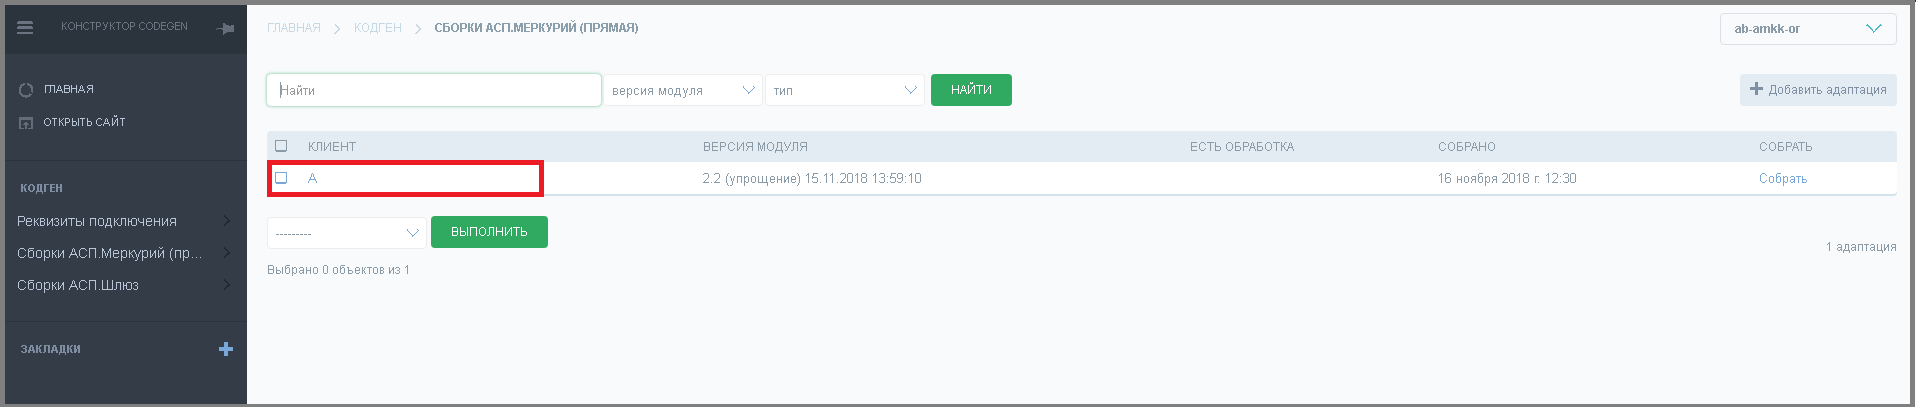The width and height of the screenshot is (1916, 407).
Task: Open the версия модуля dropdown
Action: tap(683, 90)
